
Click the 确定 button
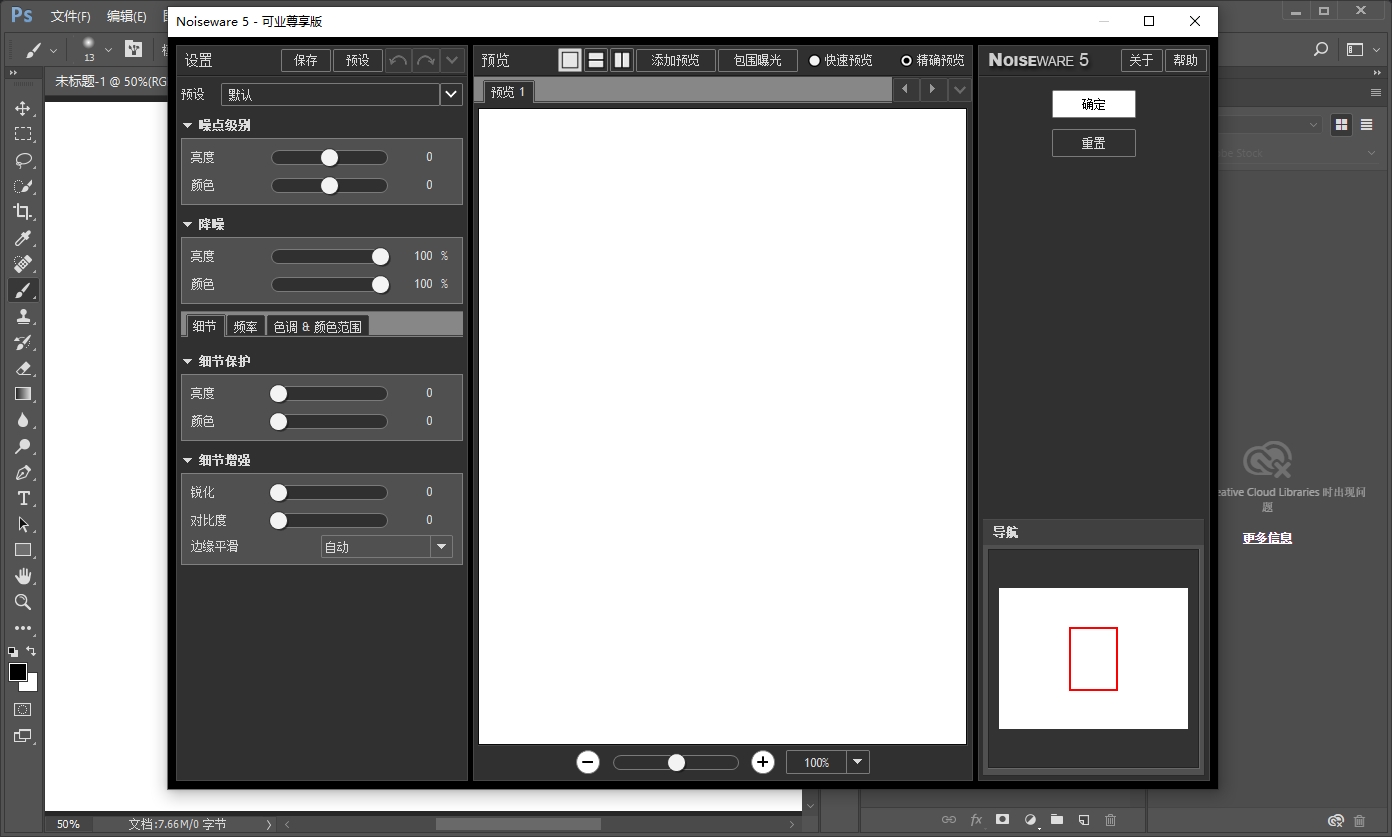click(x=1094, y=104)
